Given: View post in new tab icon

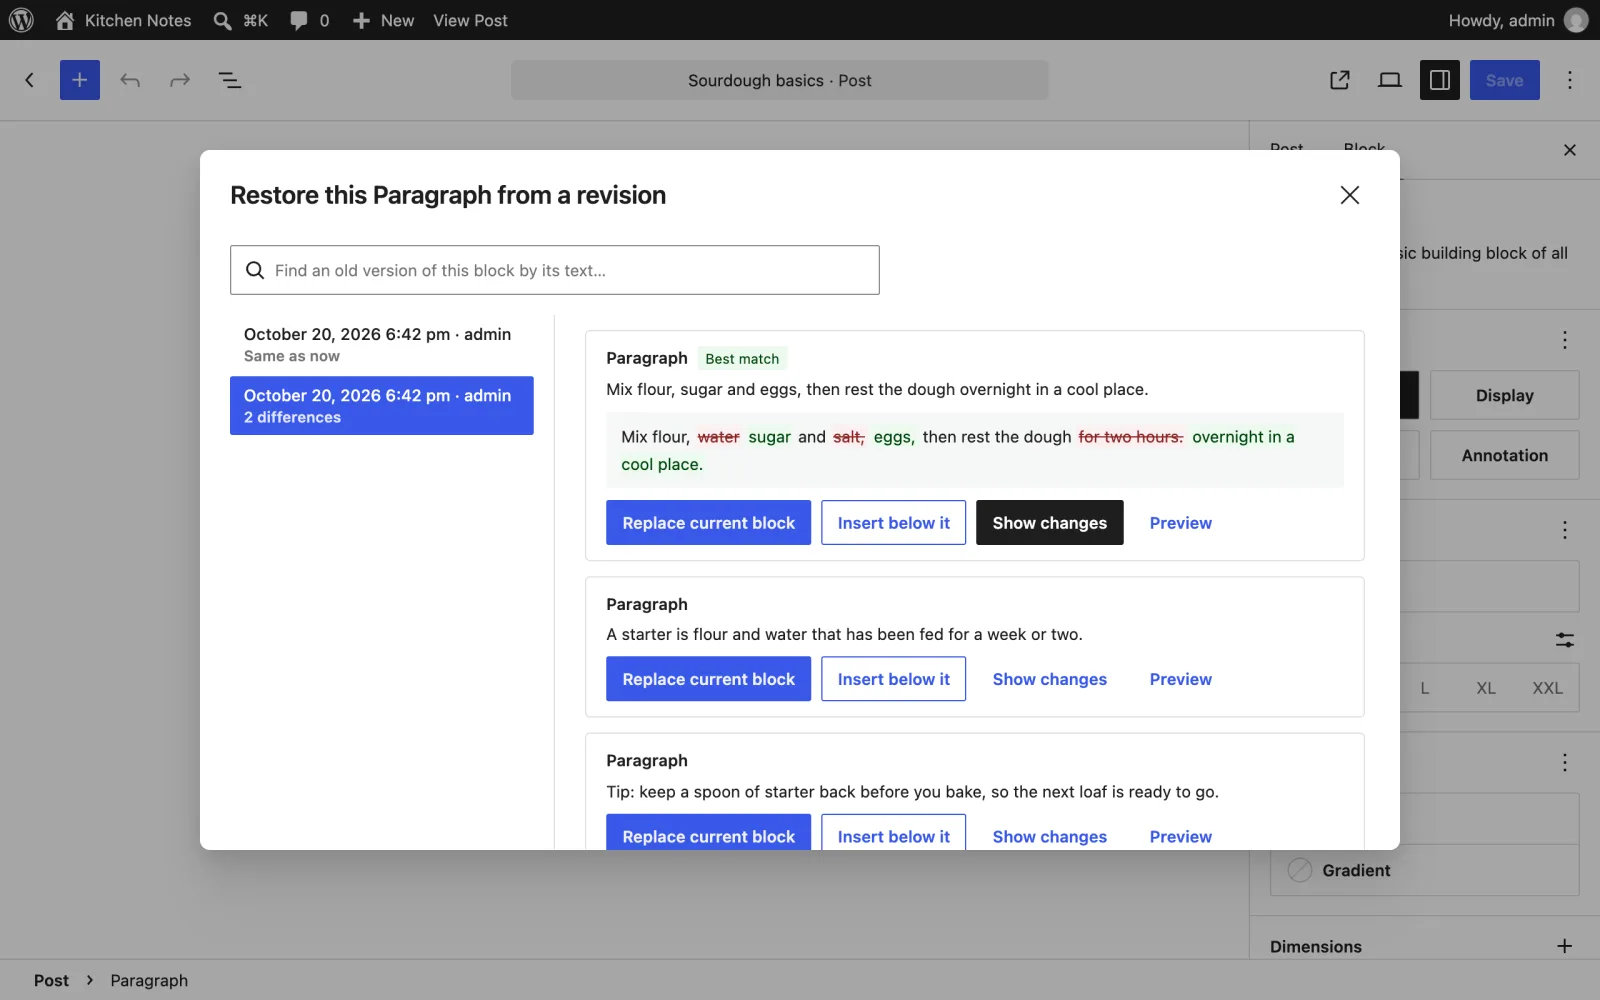Looking at the screenshot, I should click(1340, 80).
